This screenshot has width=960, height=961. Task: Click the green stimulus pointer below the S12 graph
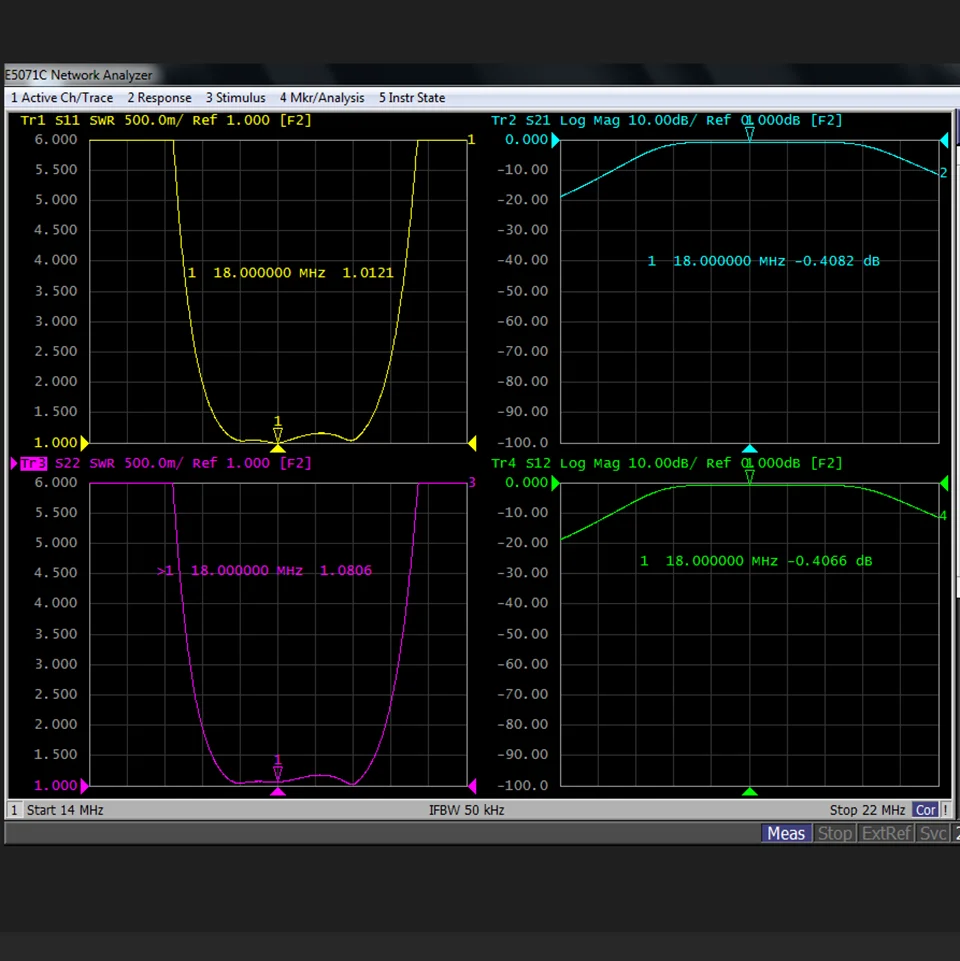(x=750, y=792)
